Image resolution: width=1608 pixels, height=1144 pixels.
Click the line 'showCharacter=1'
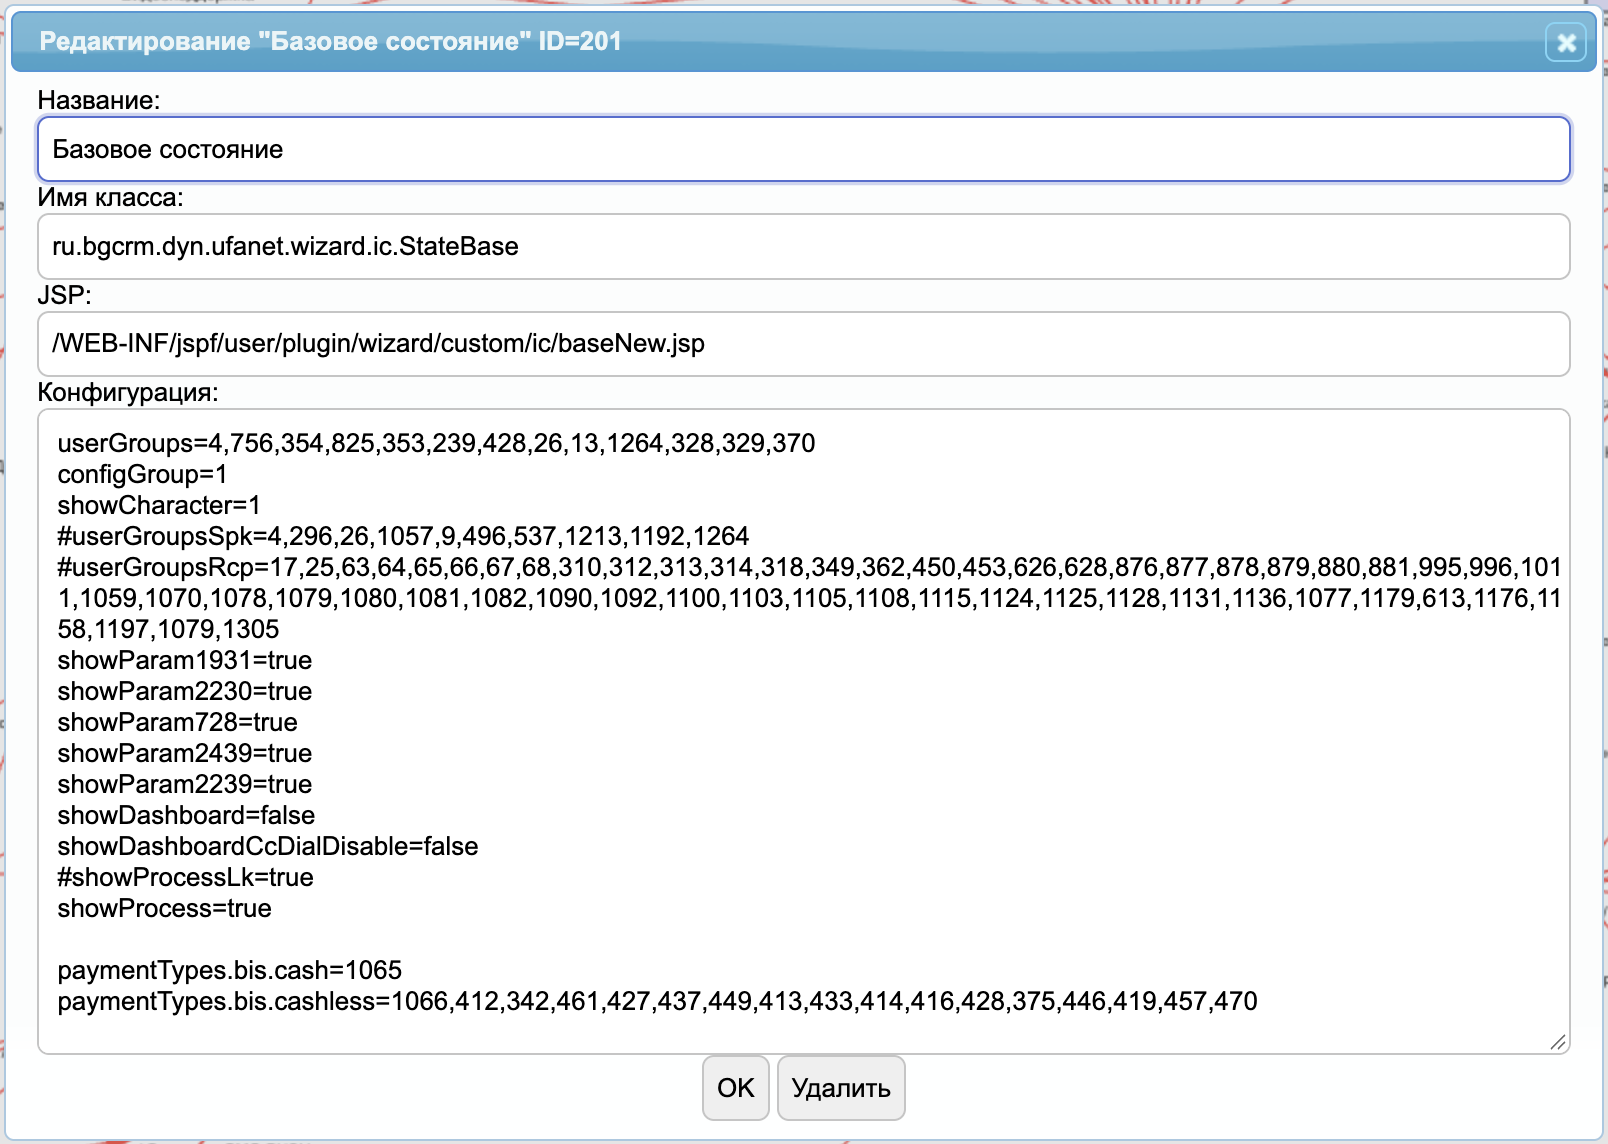[x=159, y=505]
